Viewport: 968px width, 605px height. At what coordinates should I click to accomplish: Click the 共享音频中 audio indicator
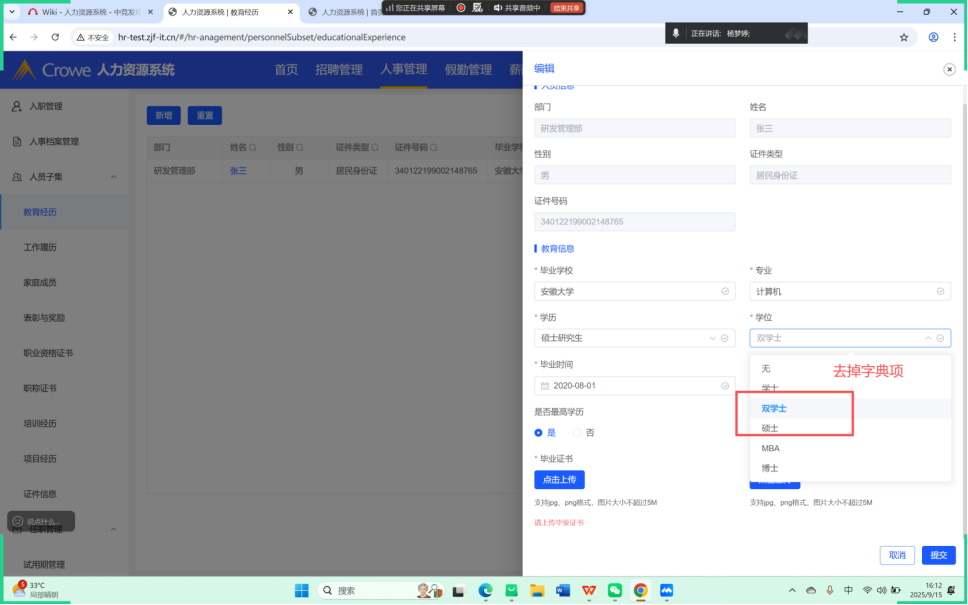click(x=517, y=8)
